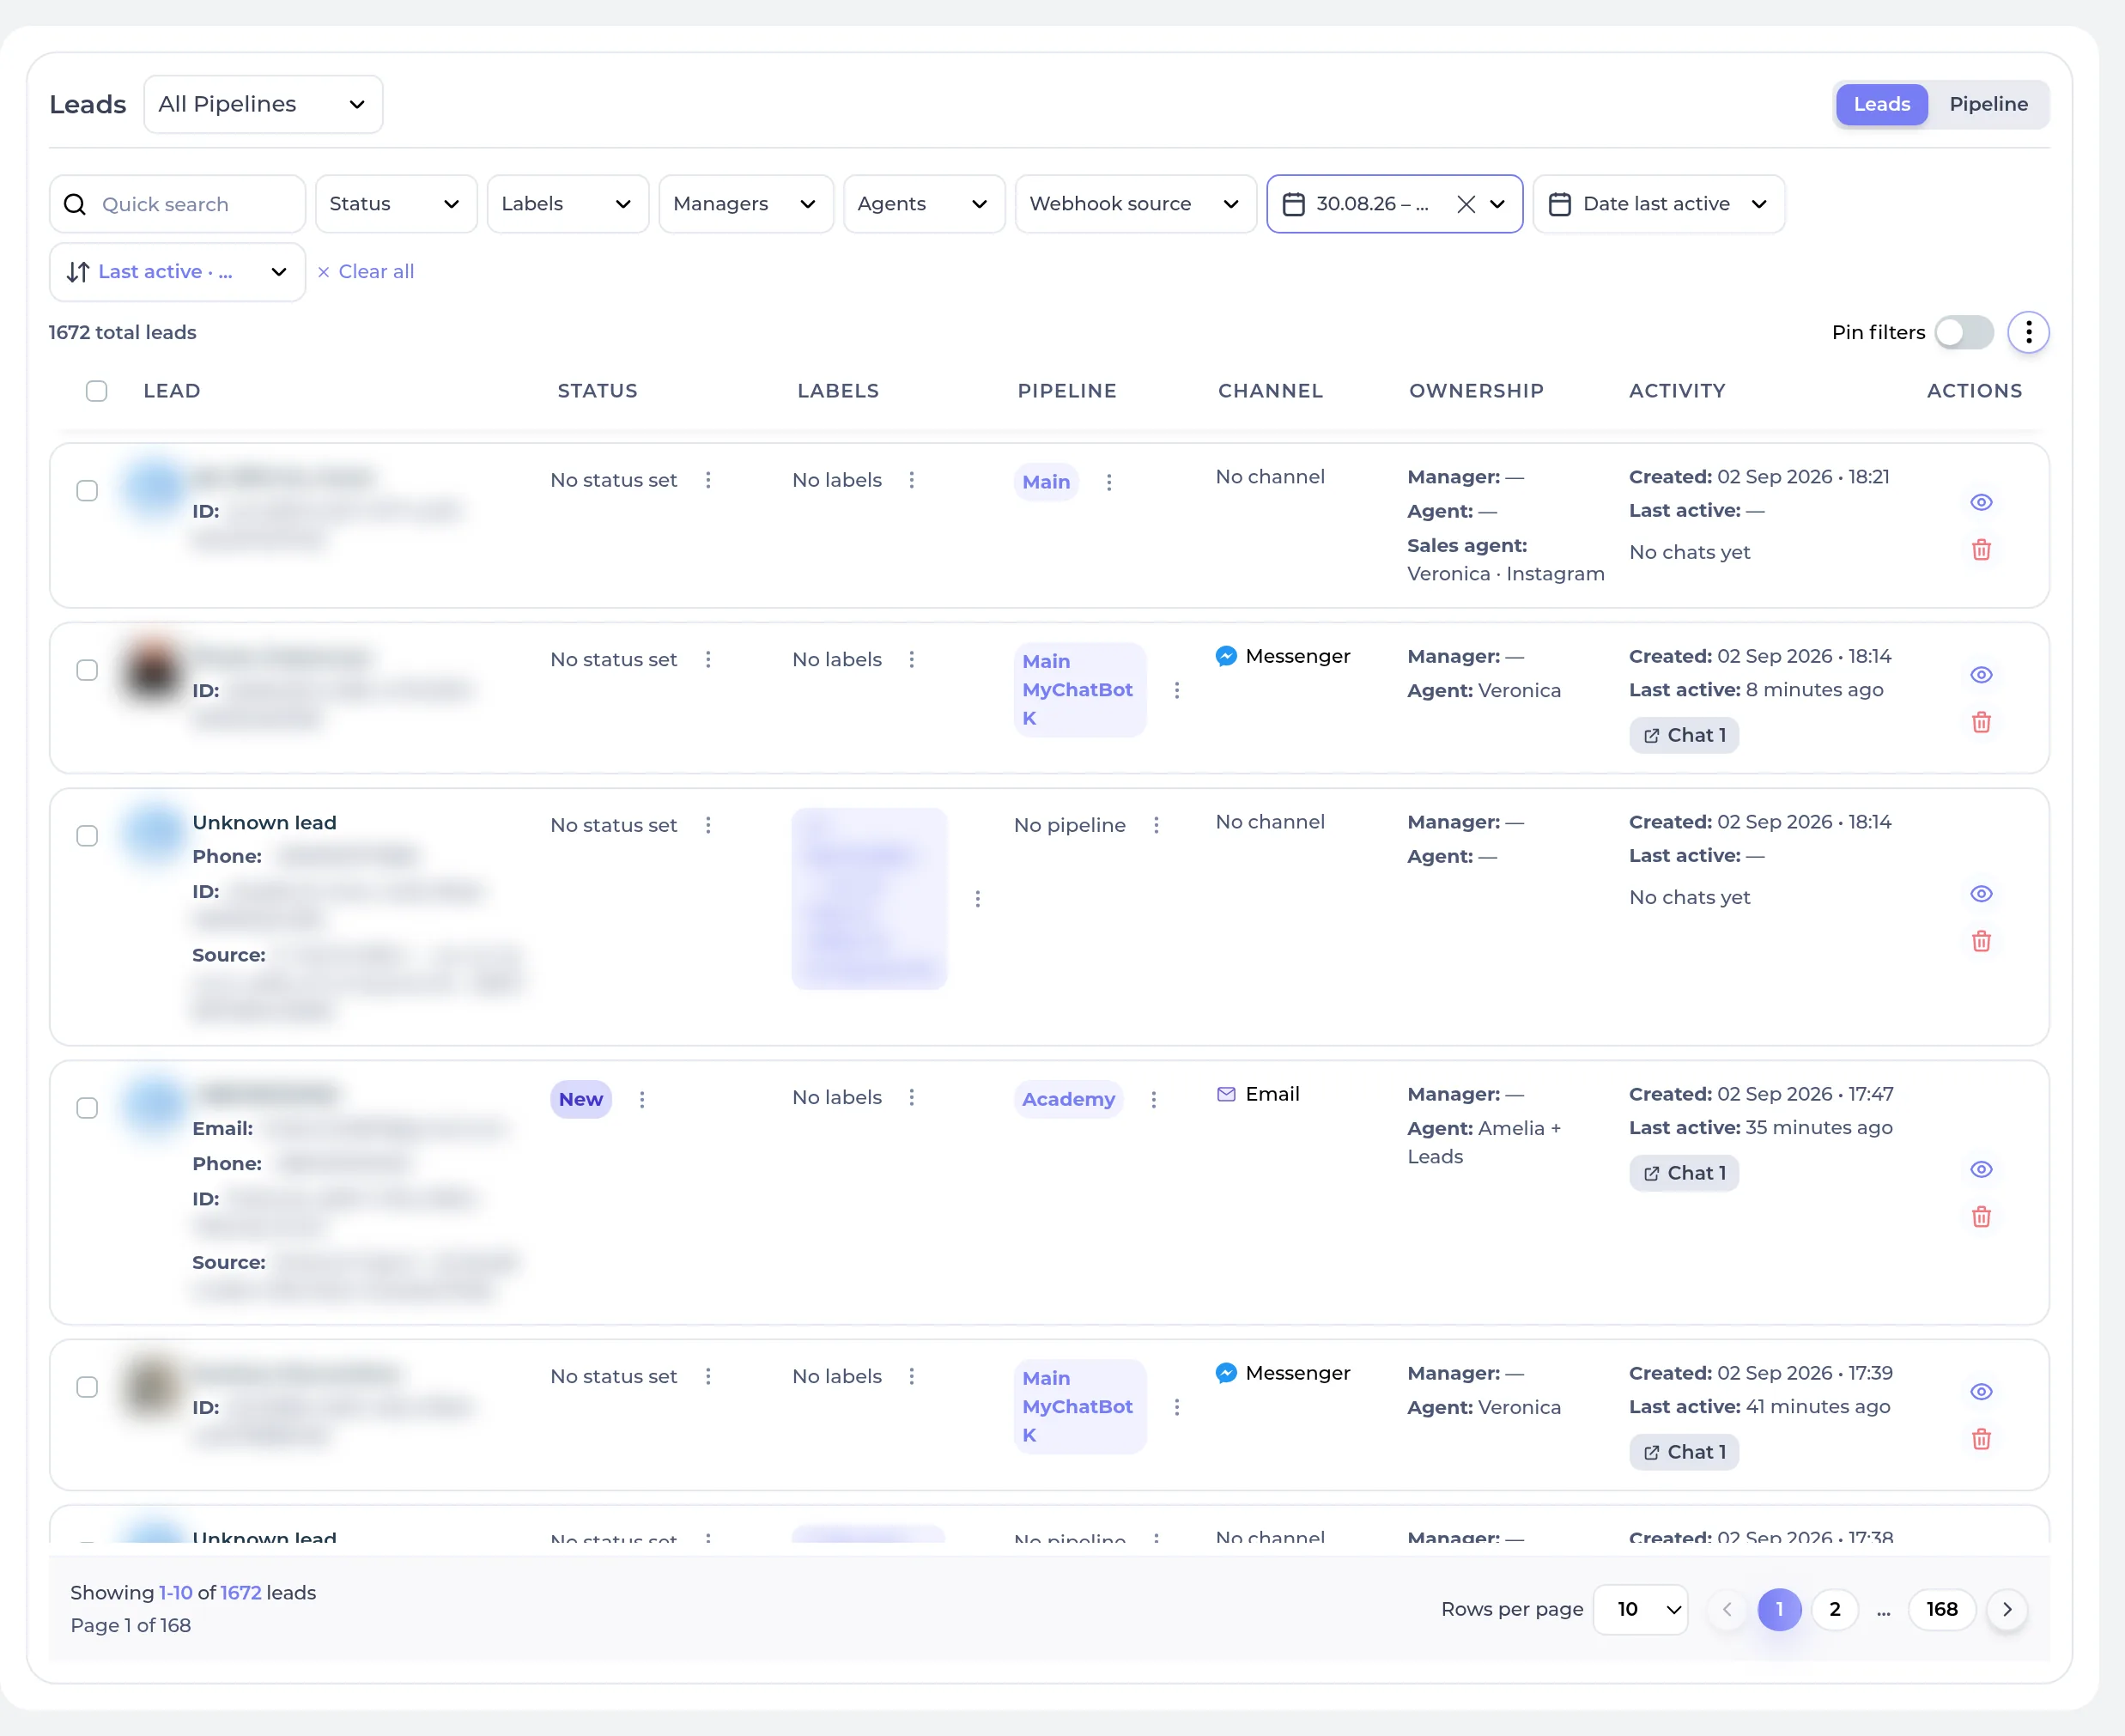This screenshot has height=1736, width=2125.
Task: Delete the lead created at 18:21
Action: (x=1981, y=550)
